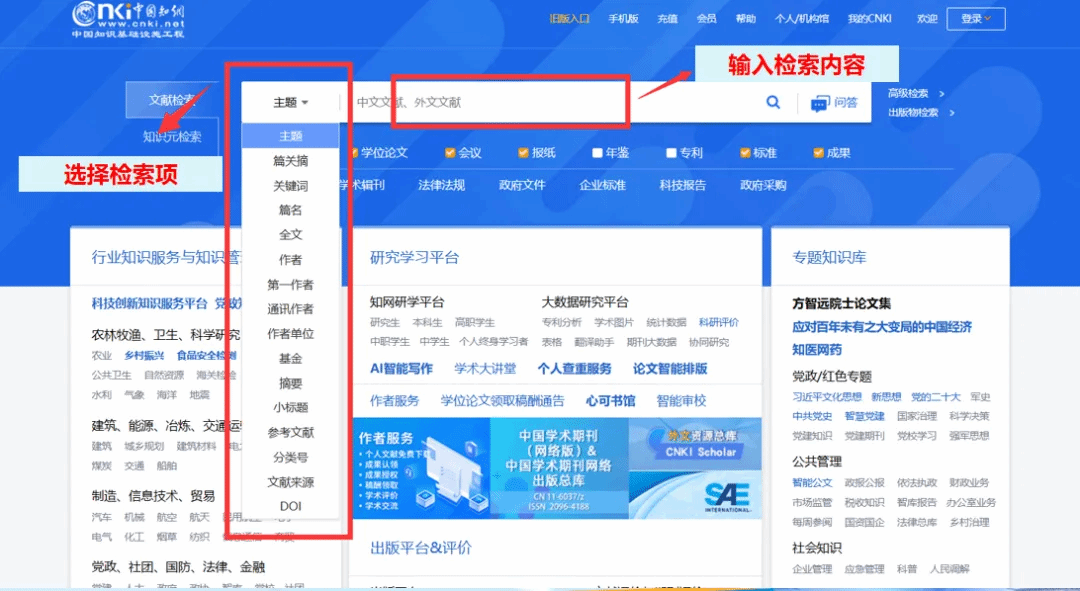
Task: Open 学术大讲堂 link
Action: point(485,369)
